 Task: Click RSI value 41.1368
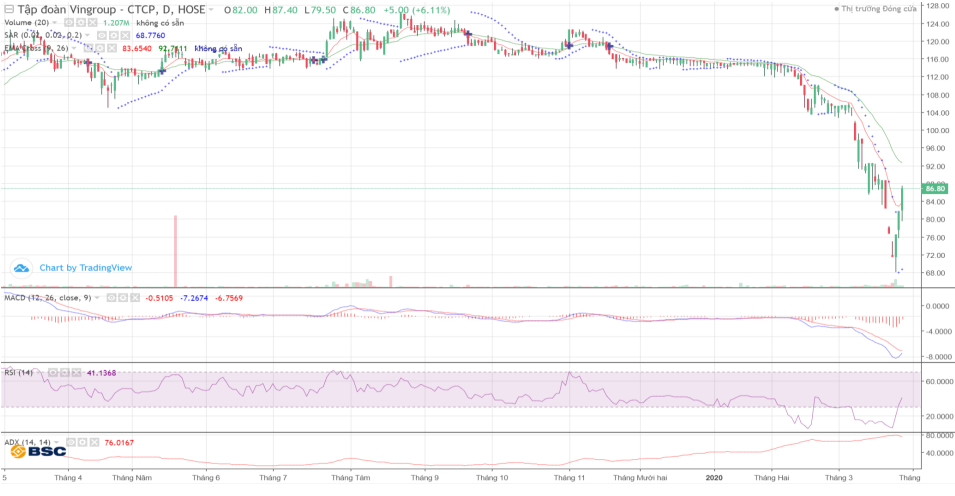click(101, 372)
